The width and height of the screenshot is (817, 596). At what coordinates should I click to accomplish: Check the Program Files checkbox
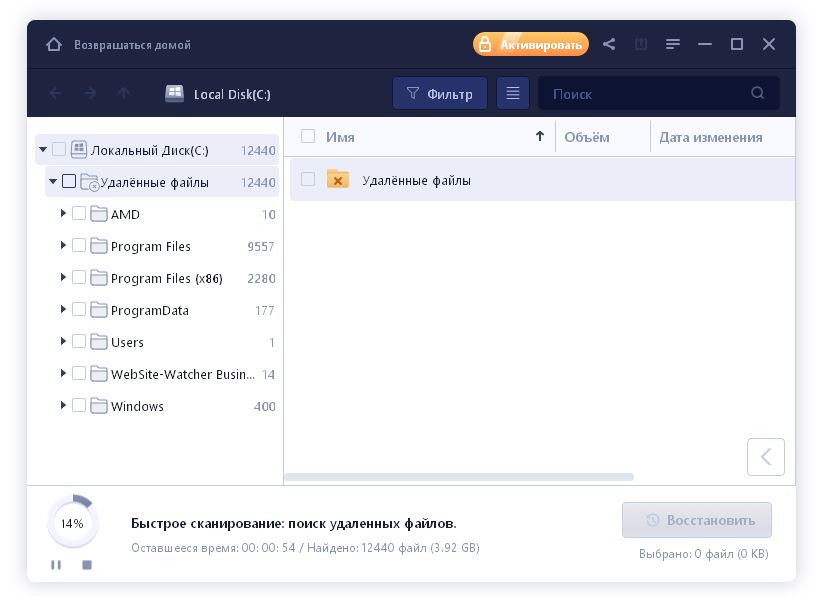tap(79, 245)
